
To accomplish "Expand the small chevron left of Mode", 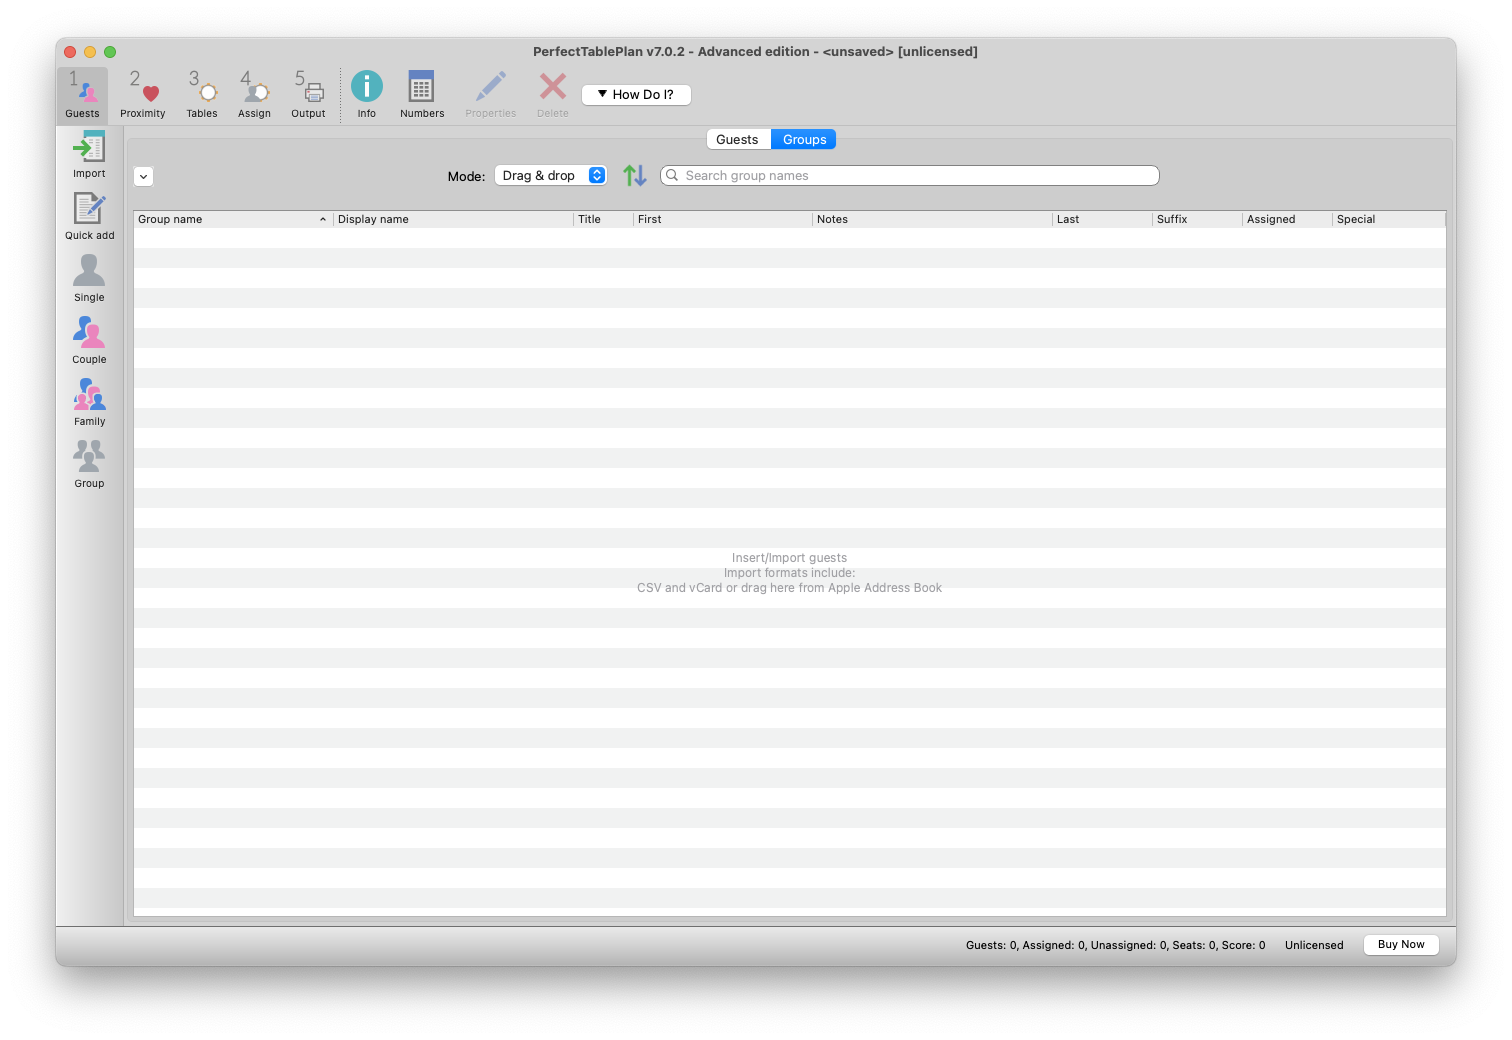I will (x=144, y=177).
